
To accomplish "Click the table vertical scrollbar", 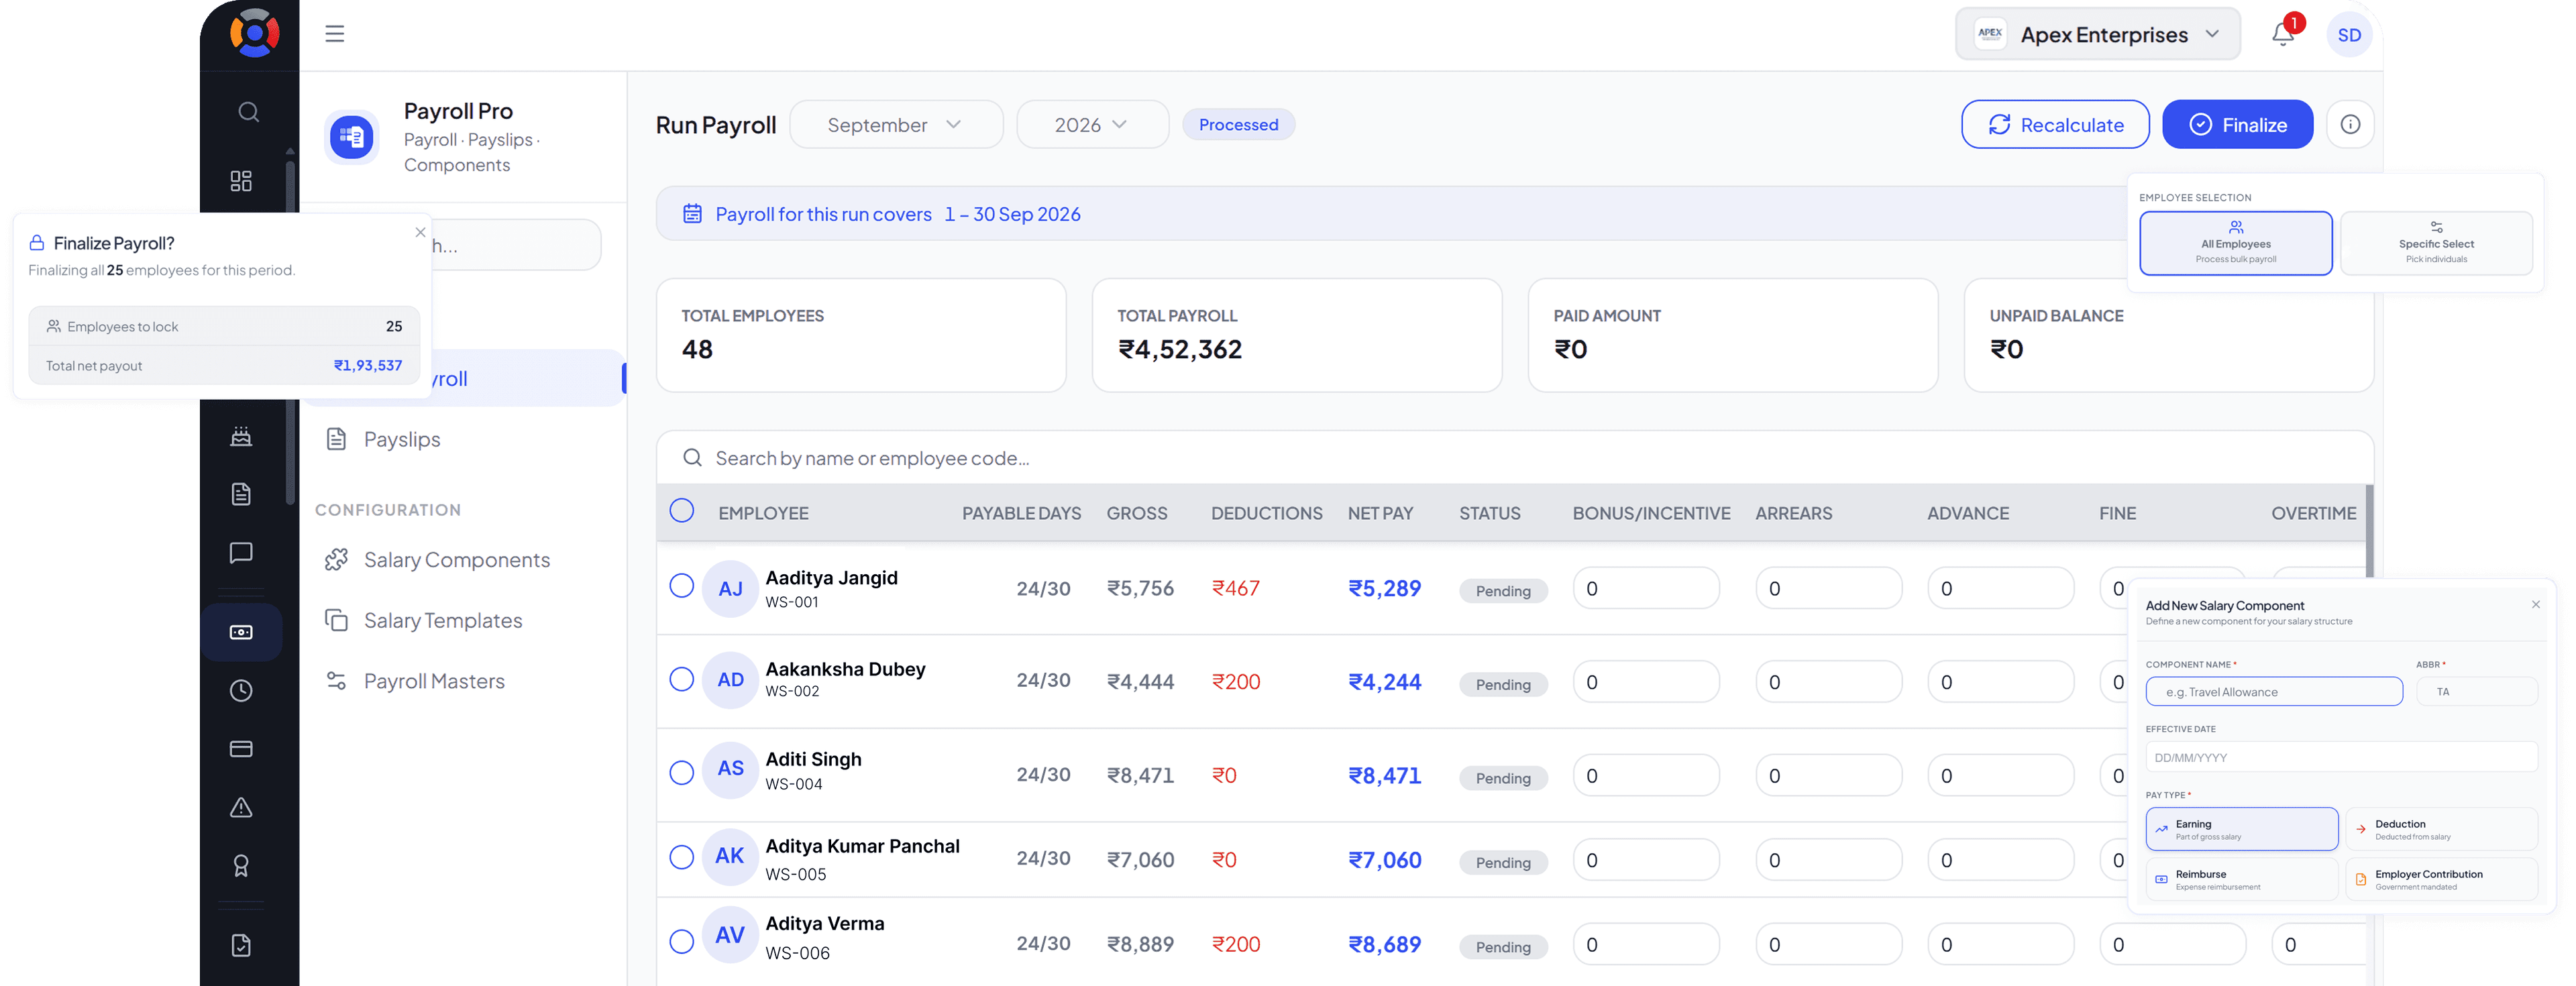I will tap(2369, 532).
